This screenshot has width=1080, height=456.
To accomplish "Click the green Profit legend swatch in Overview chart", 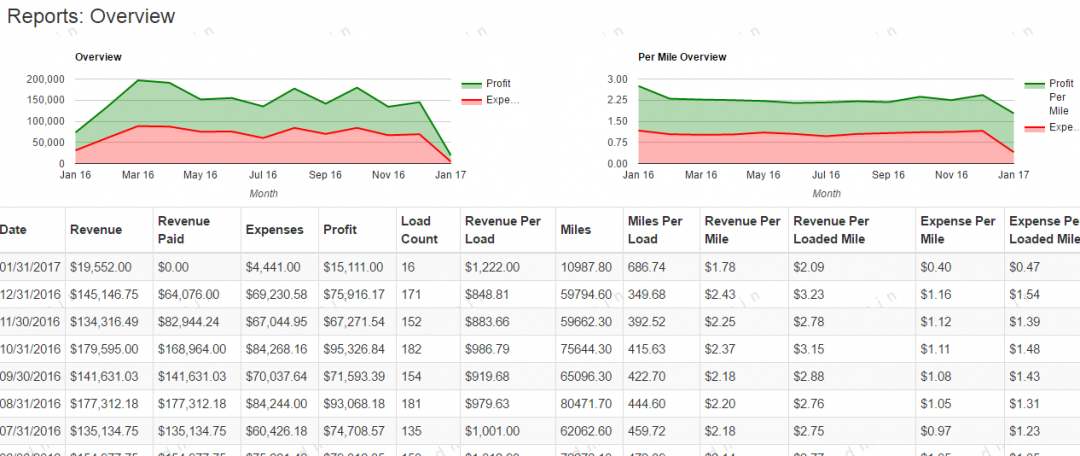I will point(470,84).
